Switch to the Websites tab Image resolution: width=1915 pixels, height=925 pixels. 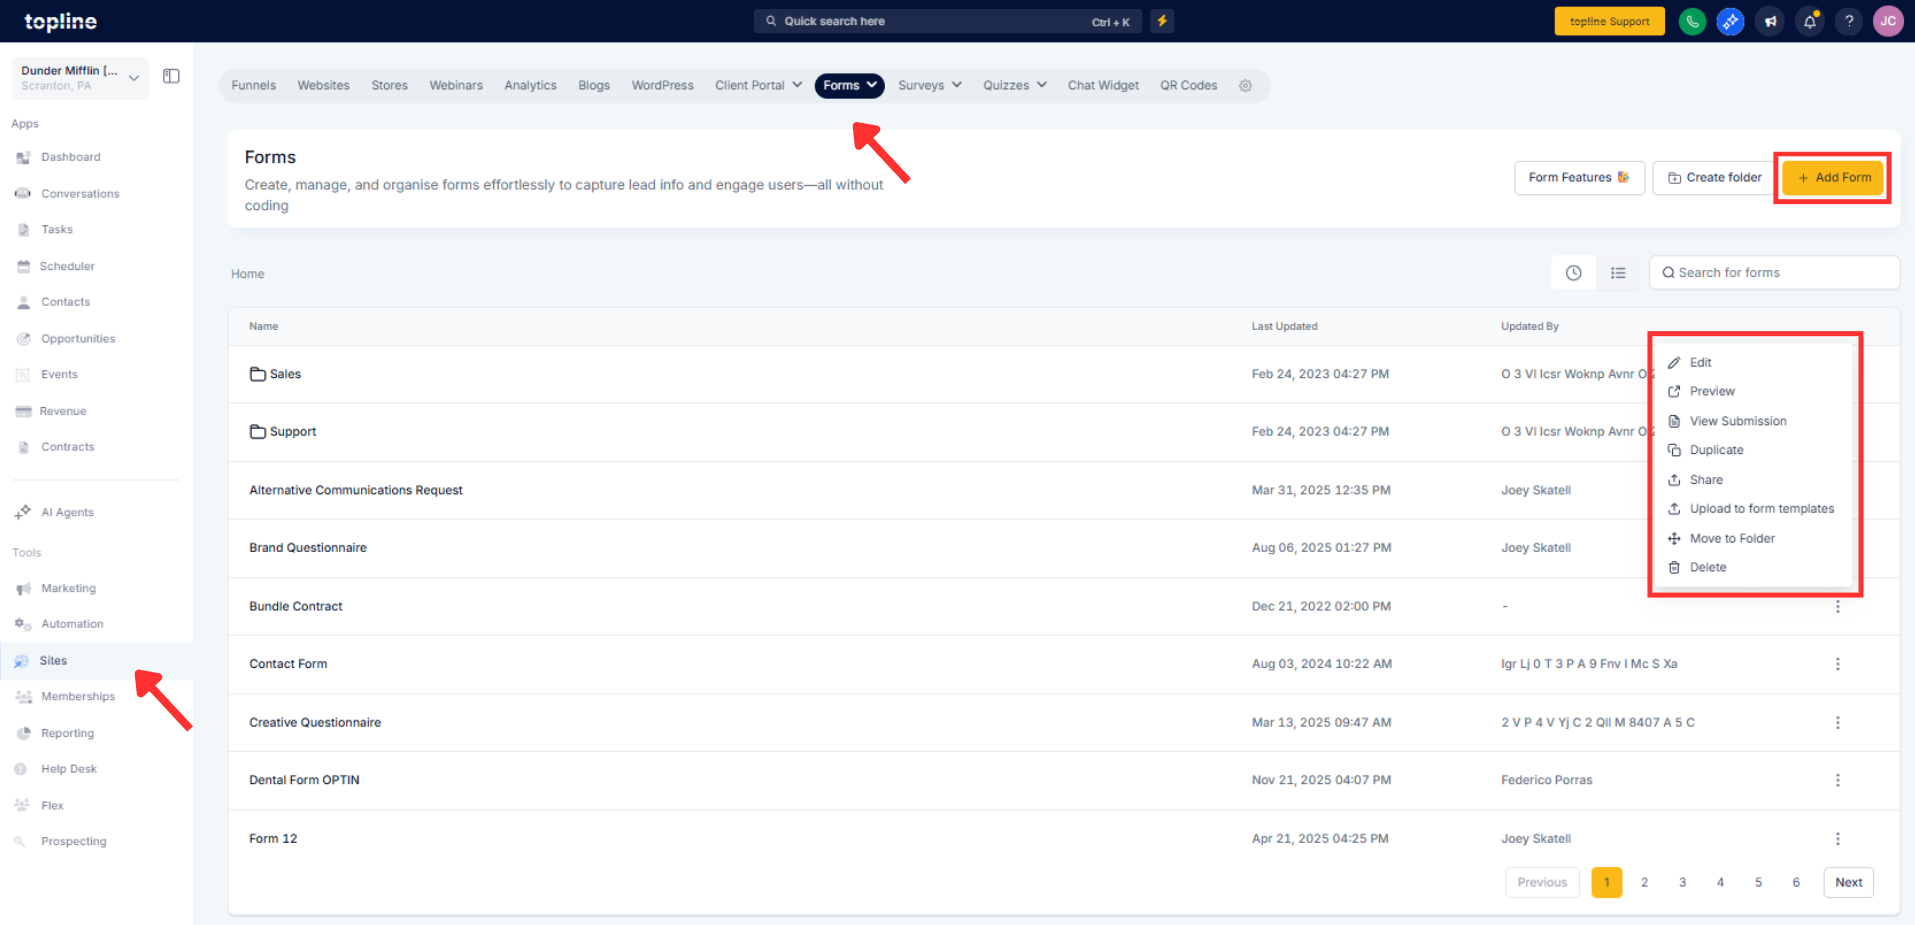323,86
